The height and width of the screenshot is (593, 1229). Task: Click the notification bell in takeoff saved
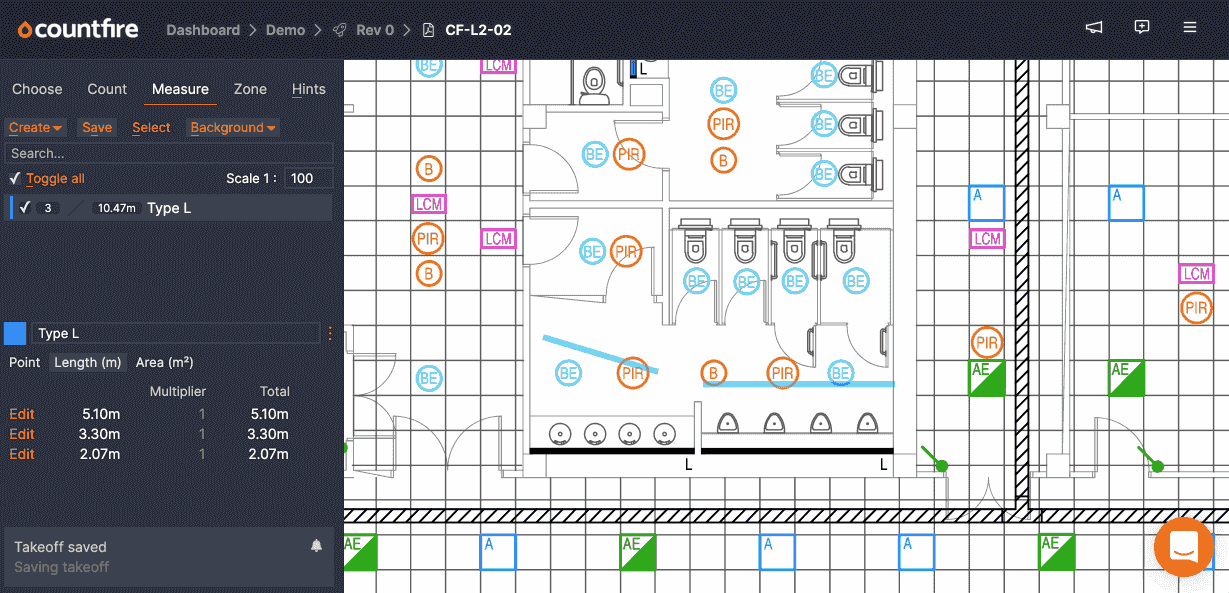click(x=316, y=546)
